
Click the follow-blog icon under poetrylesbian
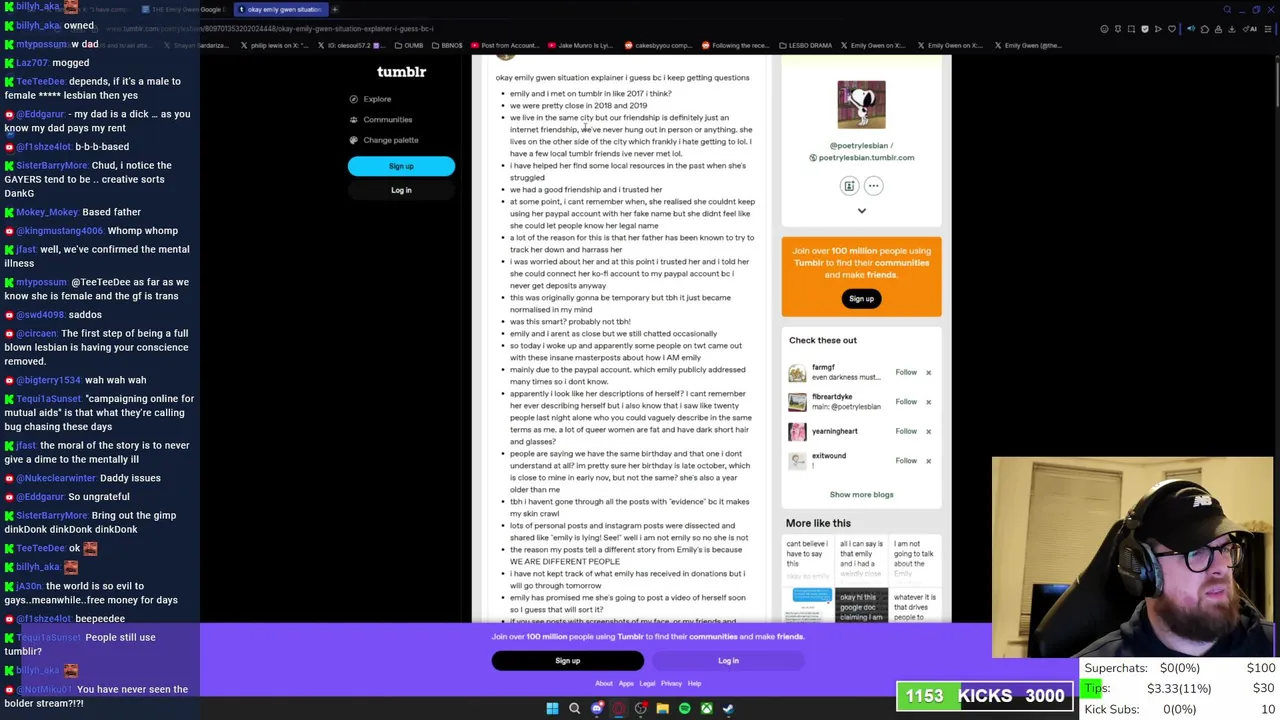[x=849, y=186]
